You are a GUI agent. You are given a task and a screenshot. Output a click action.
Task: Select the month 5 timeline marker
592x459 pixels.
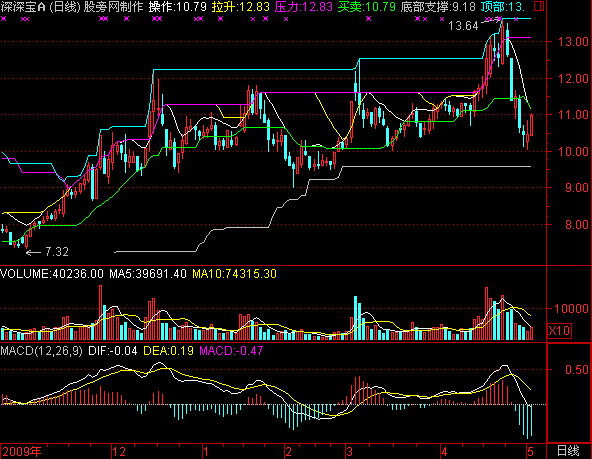tap(530, 451)
